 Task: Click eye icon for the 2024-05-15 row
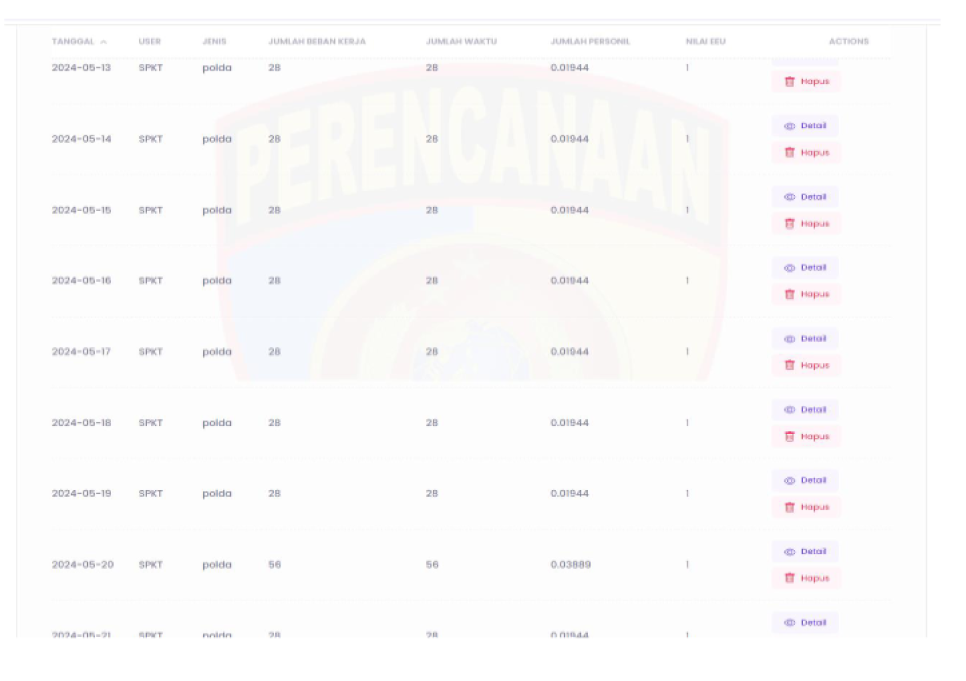point(789,197)
